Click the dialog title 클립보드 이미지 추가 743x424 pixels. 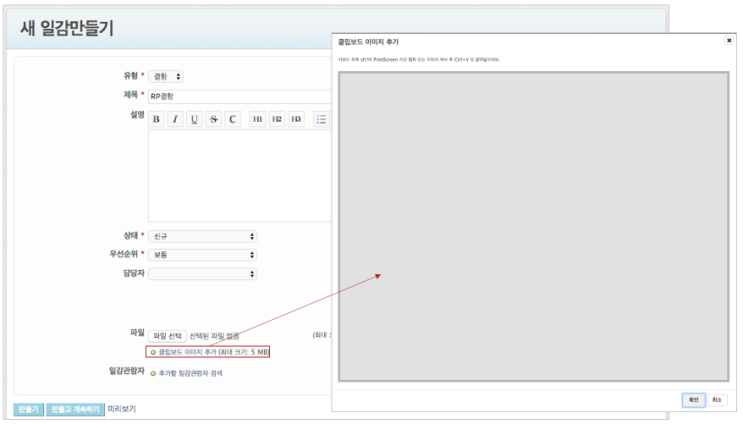[368, 42]
